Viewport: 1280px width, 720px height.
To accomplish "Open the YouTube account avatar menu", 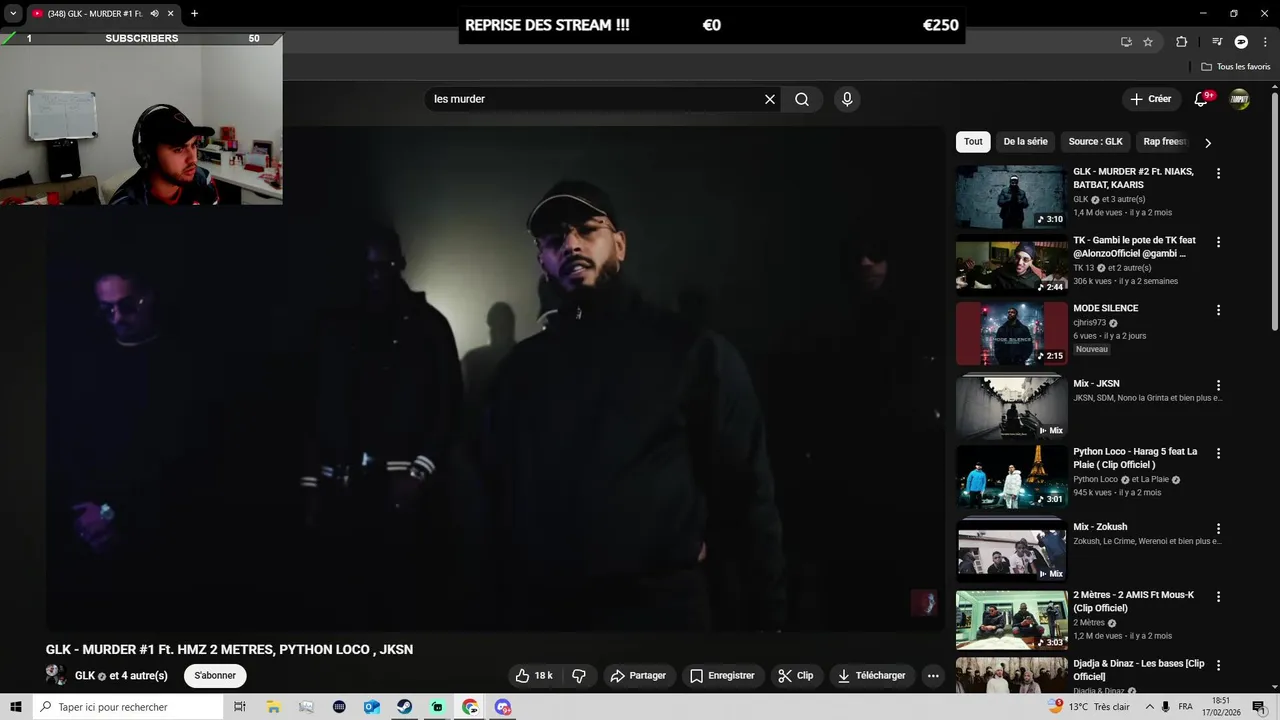I will pyautogui.click(x=1240, y=99).
